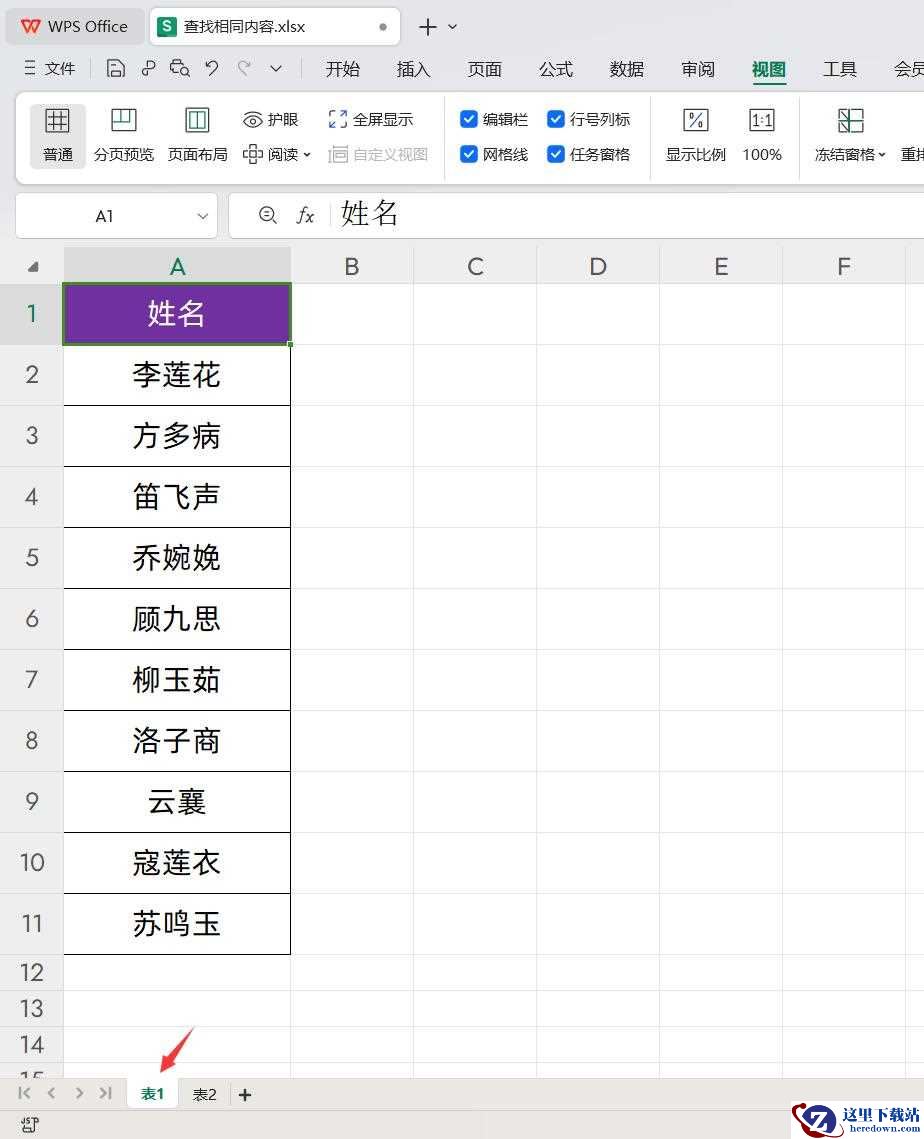Open the 工具 ribbon tab
The image size is (924, 1139).
point(840,69)
